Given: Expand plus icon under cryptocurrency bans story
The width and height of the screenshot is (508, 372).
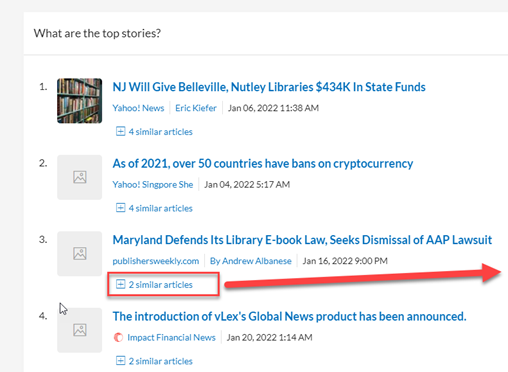Looking at the screenshot, I should pos(120,208).
